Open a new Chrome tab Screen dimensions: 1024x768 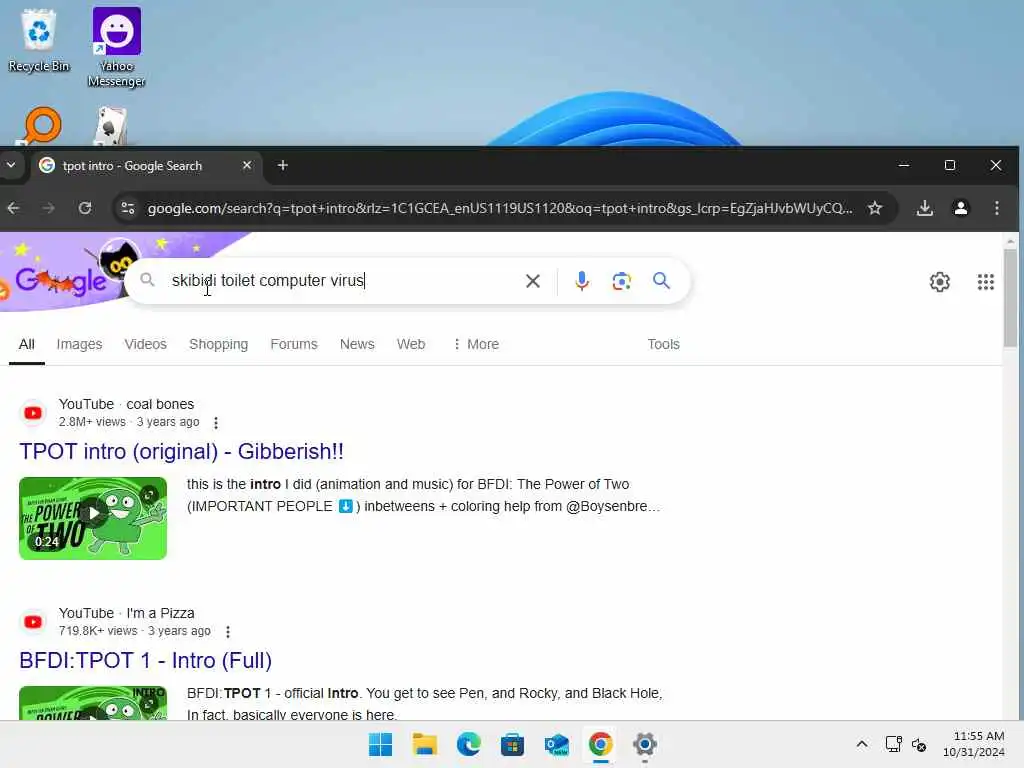coord(283,165)
